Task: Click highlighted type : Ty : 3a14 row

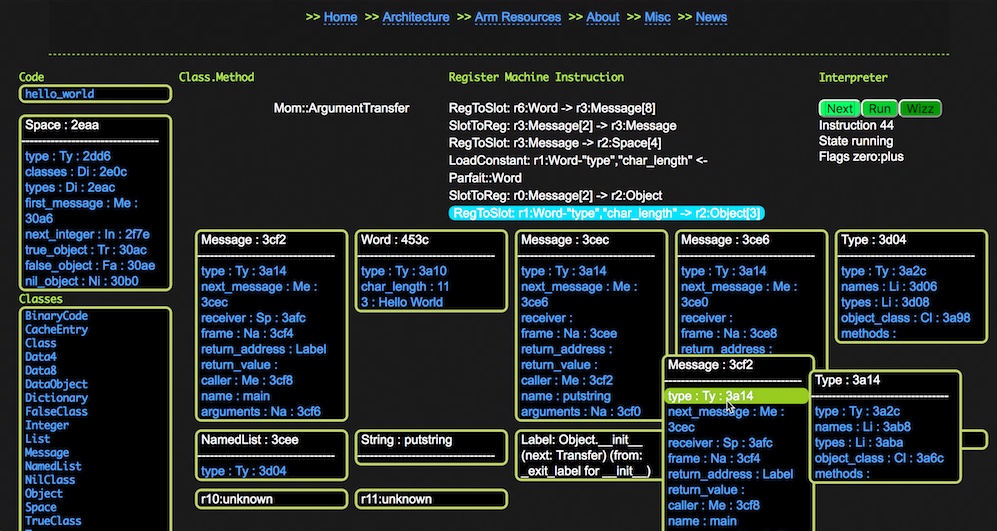Action: 734,396
